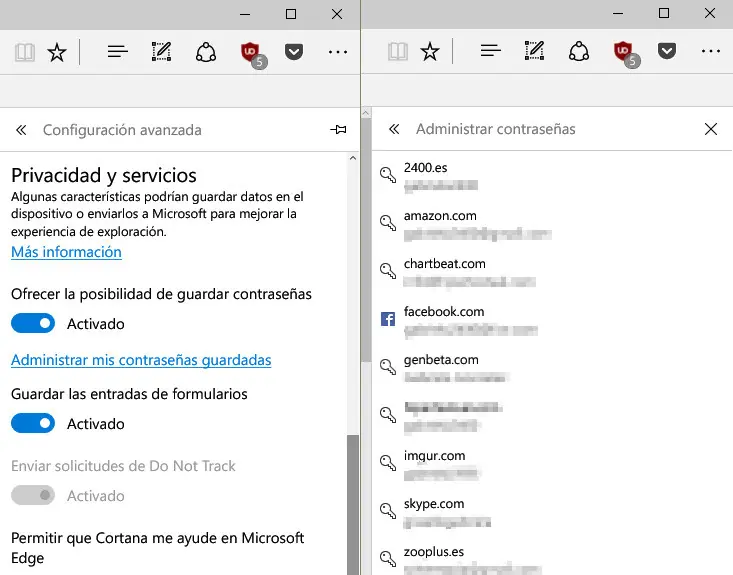
Task: Click the settings pane scrollbar thumb
Action: [x=353, y=505]
